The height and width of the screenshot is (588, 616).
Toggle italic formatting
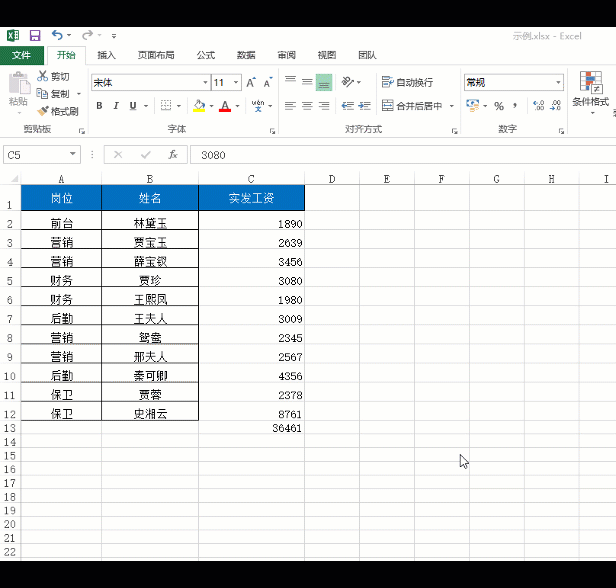(116, 106)
